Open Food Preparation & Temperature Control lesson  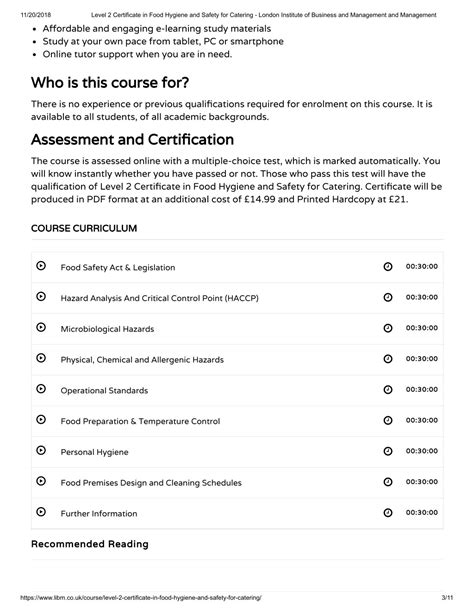(x=140, y=421)
